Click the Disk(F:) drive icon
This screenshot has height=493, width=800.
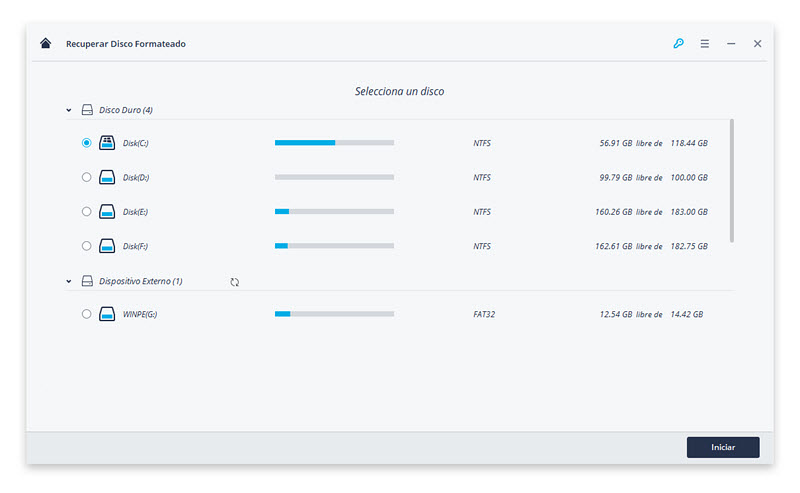[x=107, y=246]
